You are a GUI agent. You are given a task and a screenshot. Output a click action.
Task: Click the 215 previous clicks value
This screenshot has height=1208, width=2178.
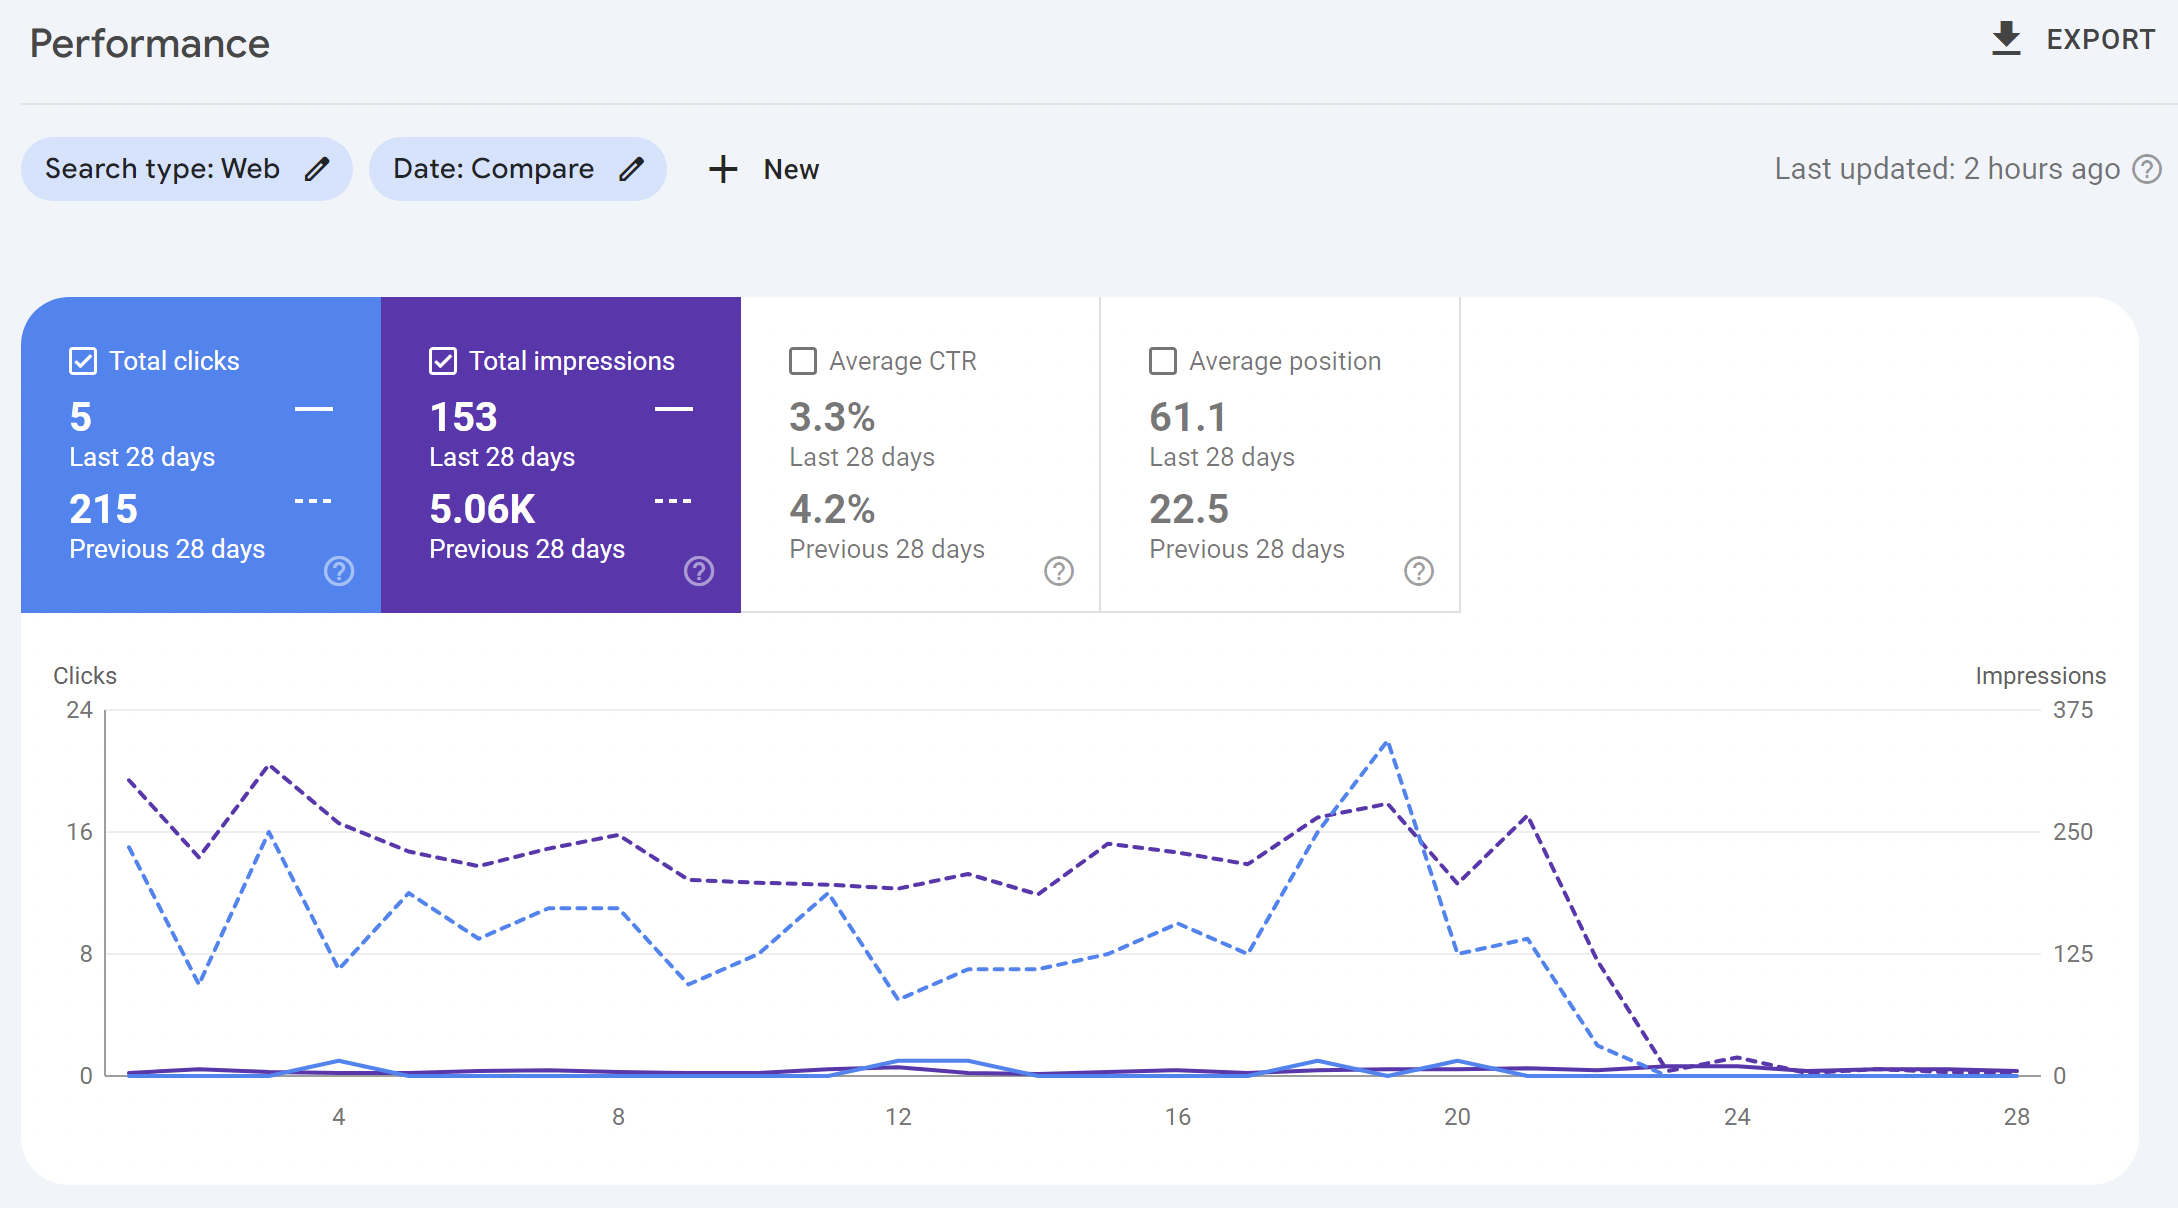(x=103, y=509)
